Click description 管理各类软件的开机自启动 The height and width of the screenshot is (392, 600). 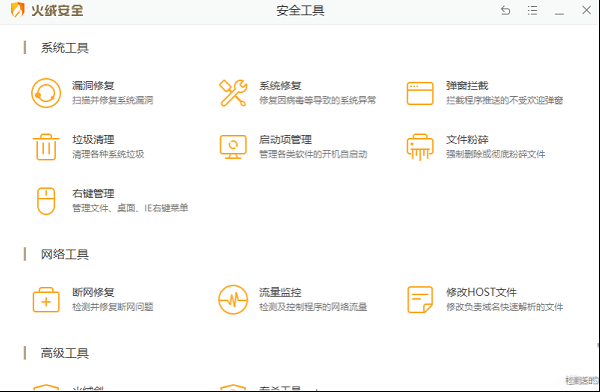coord(313,154)
